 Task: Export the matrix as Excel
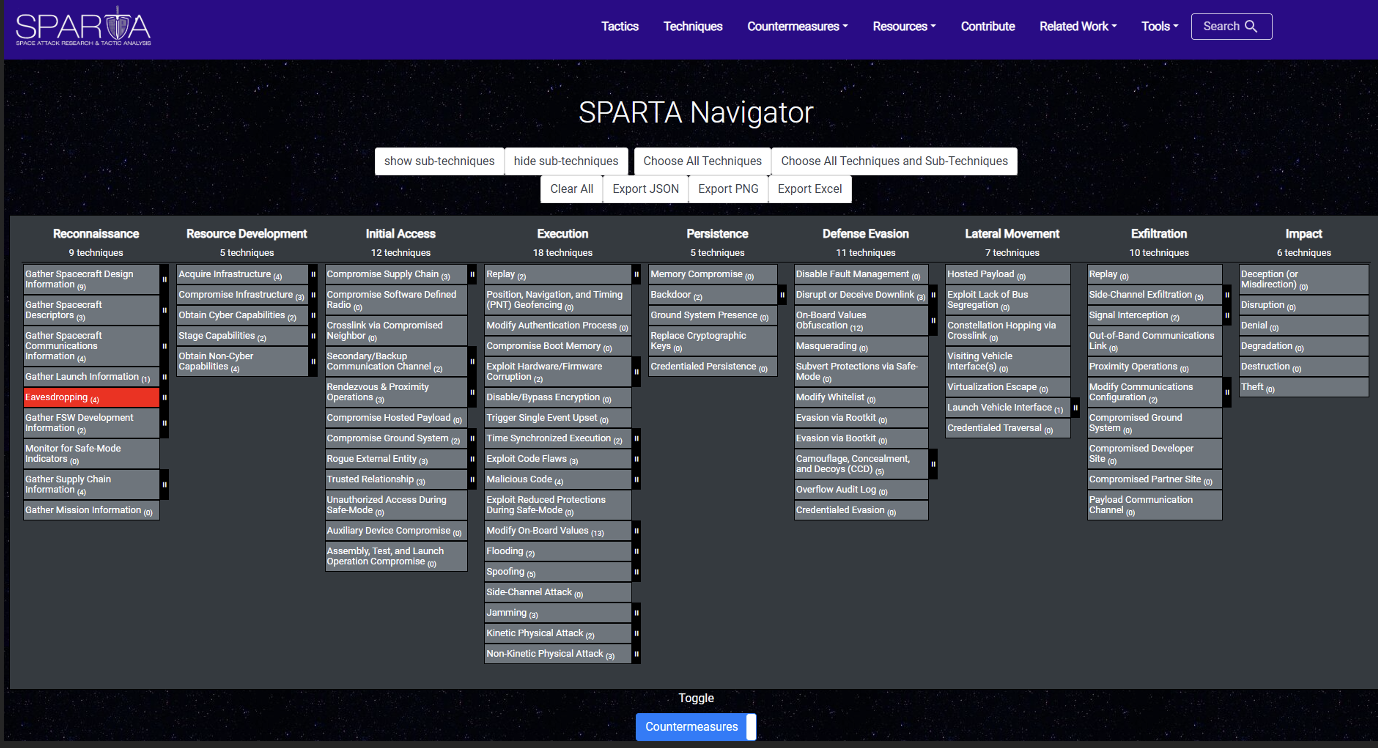point(809,189)
